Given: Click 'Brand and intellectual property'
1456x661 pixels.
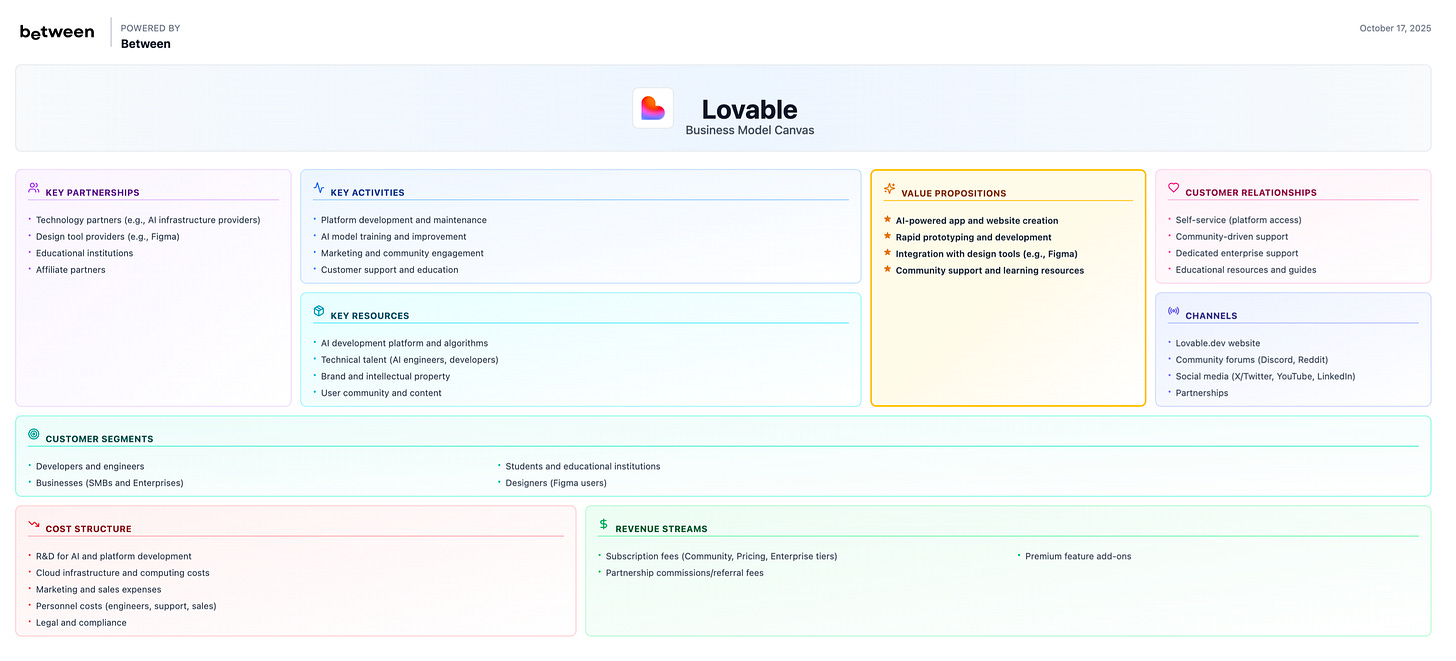Looking at the screenshot, I should (x=386, y=376).
